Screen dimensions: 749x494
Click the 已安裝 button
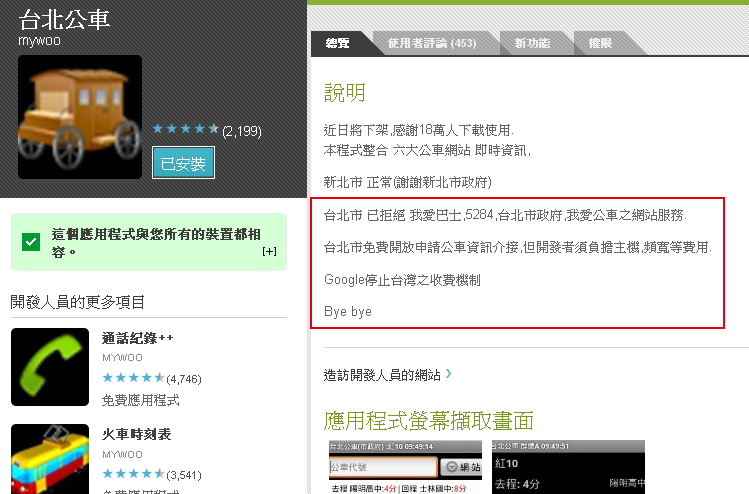coord(183,163)
